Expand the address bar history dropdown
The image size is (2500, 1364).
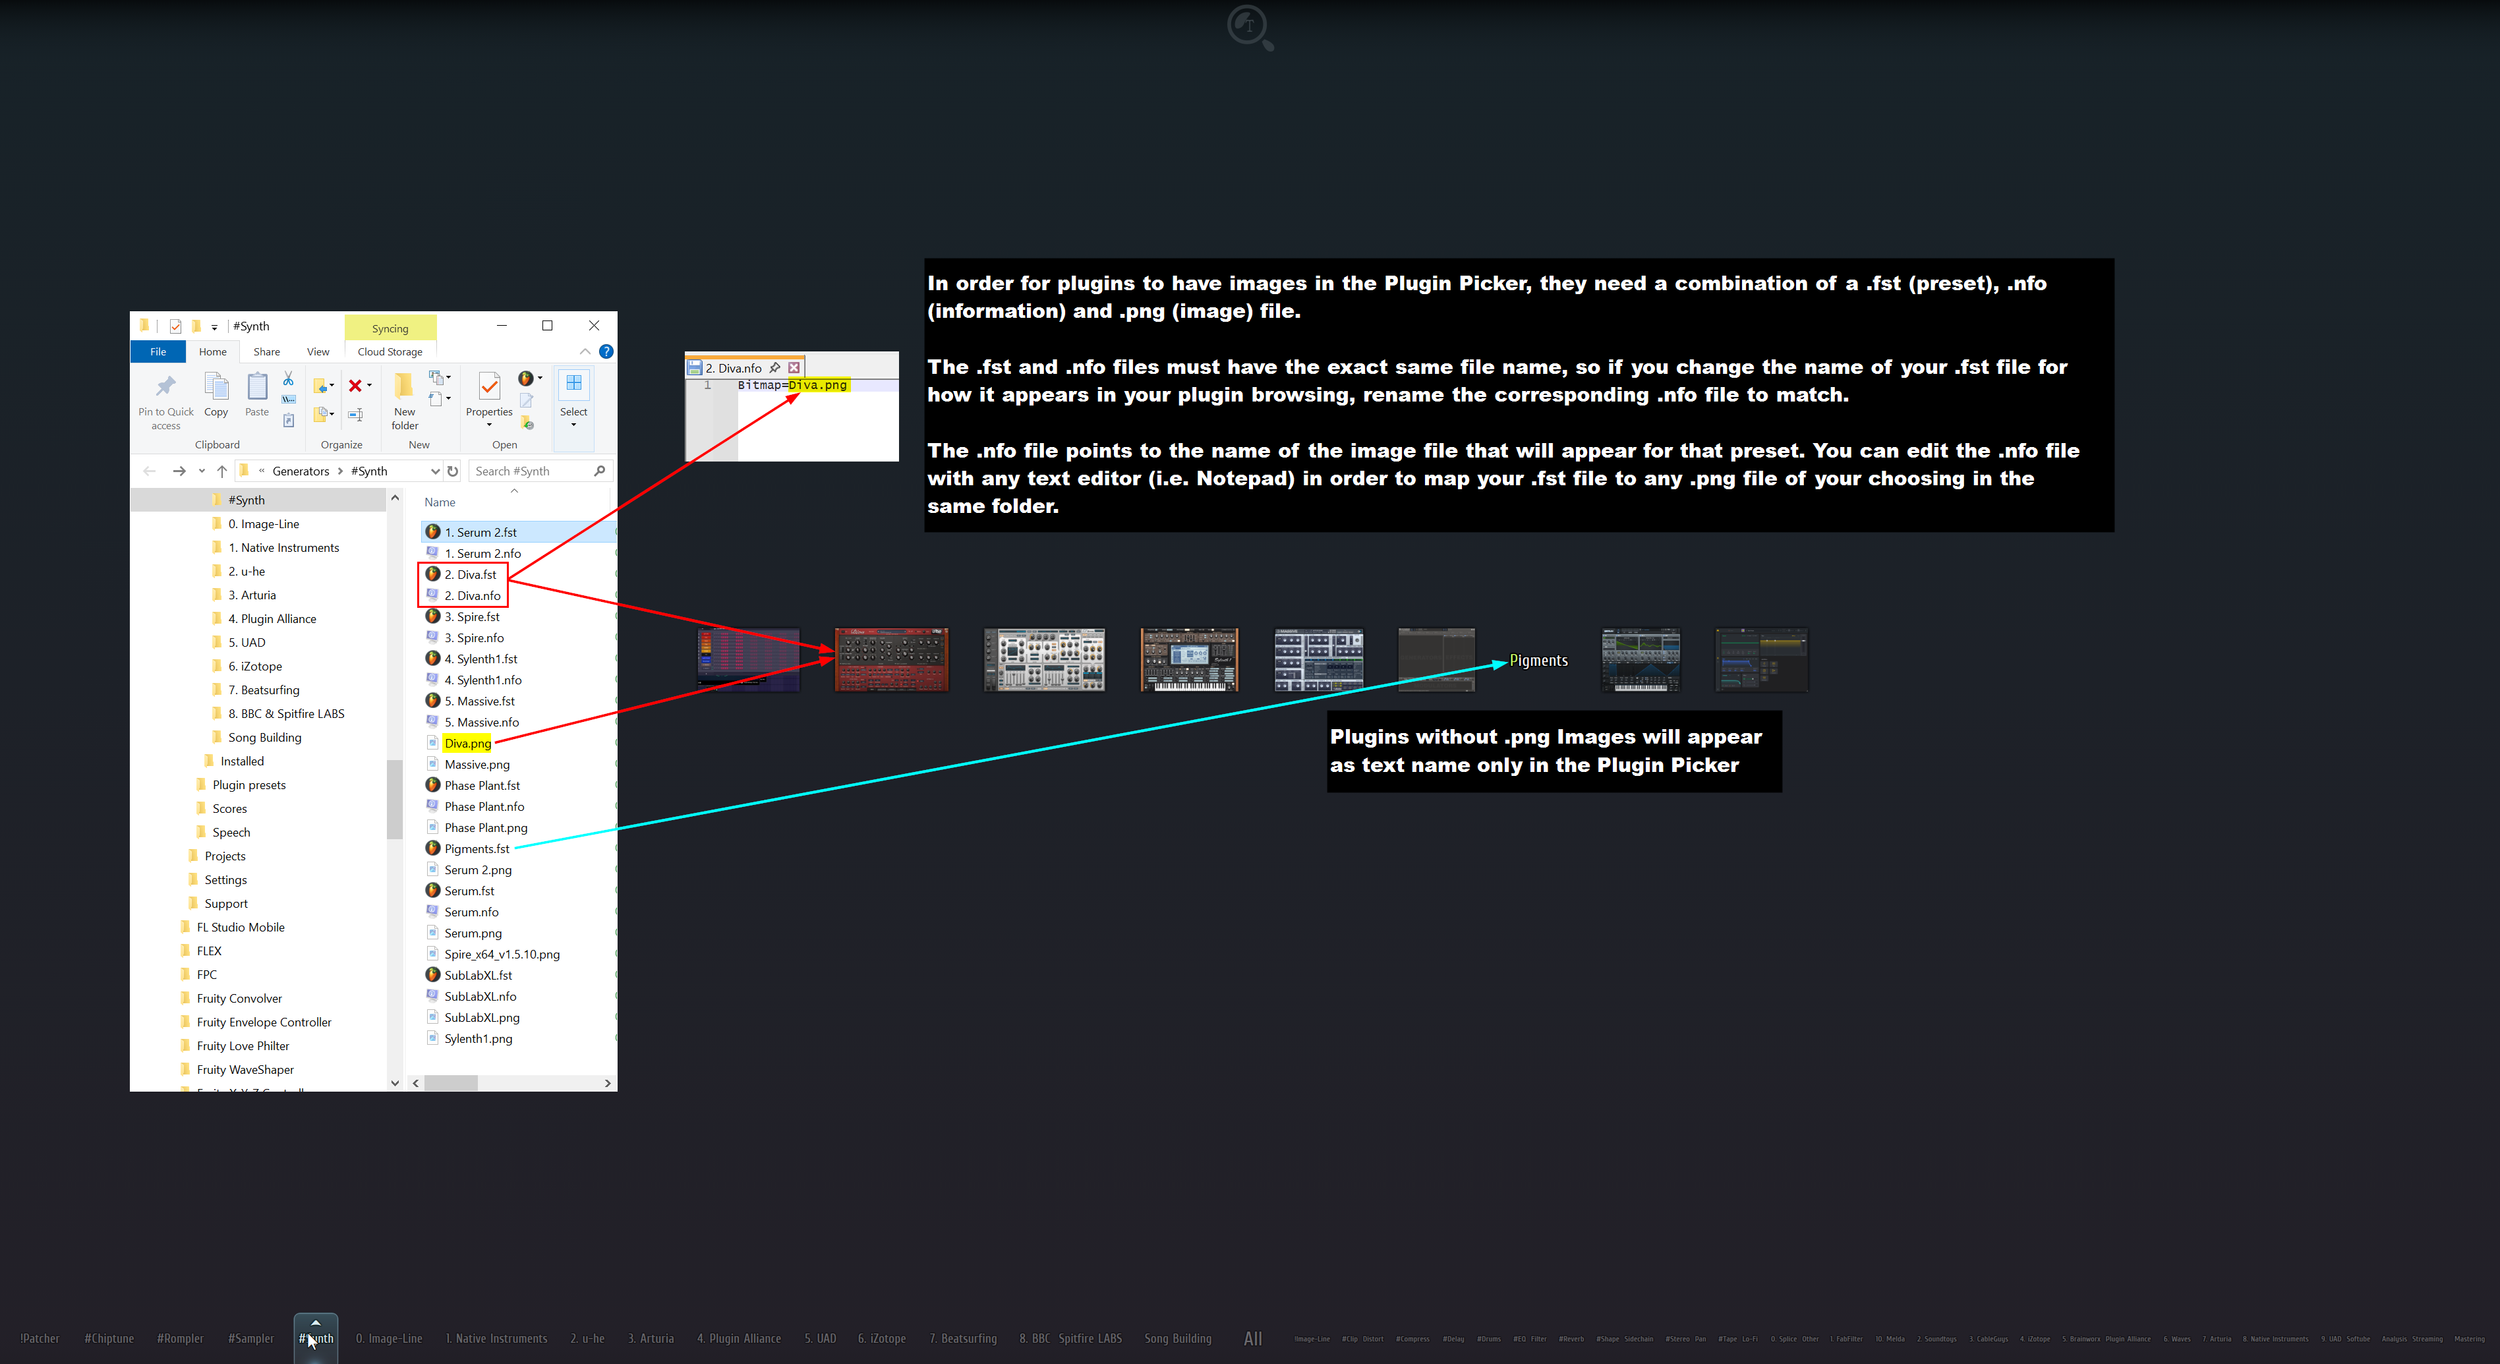[435, 471]
